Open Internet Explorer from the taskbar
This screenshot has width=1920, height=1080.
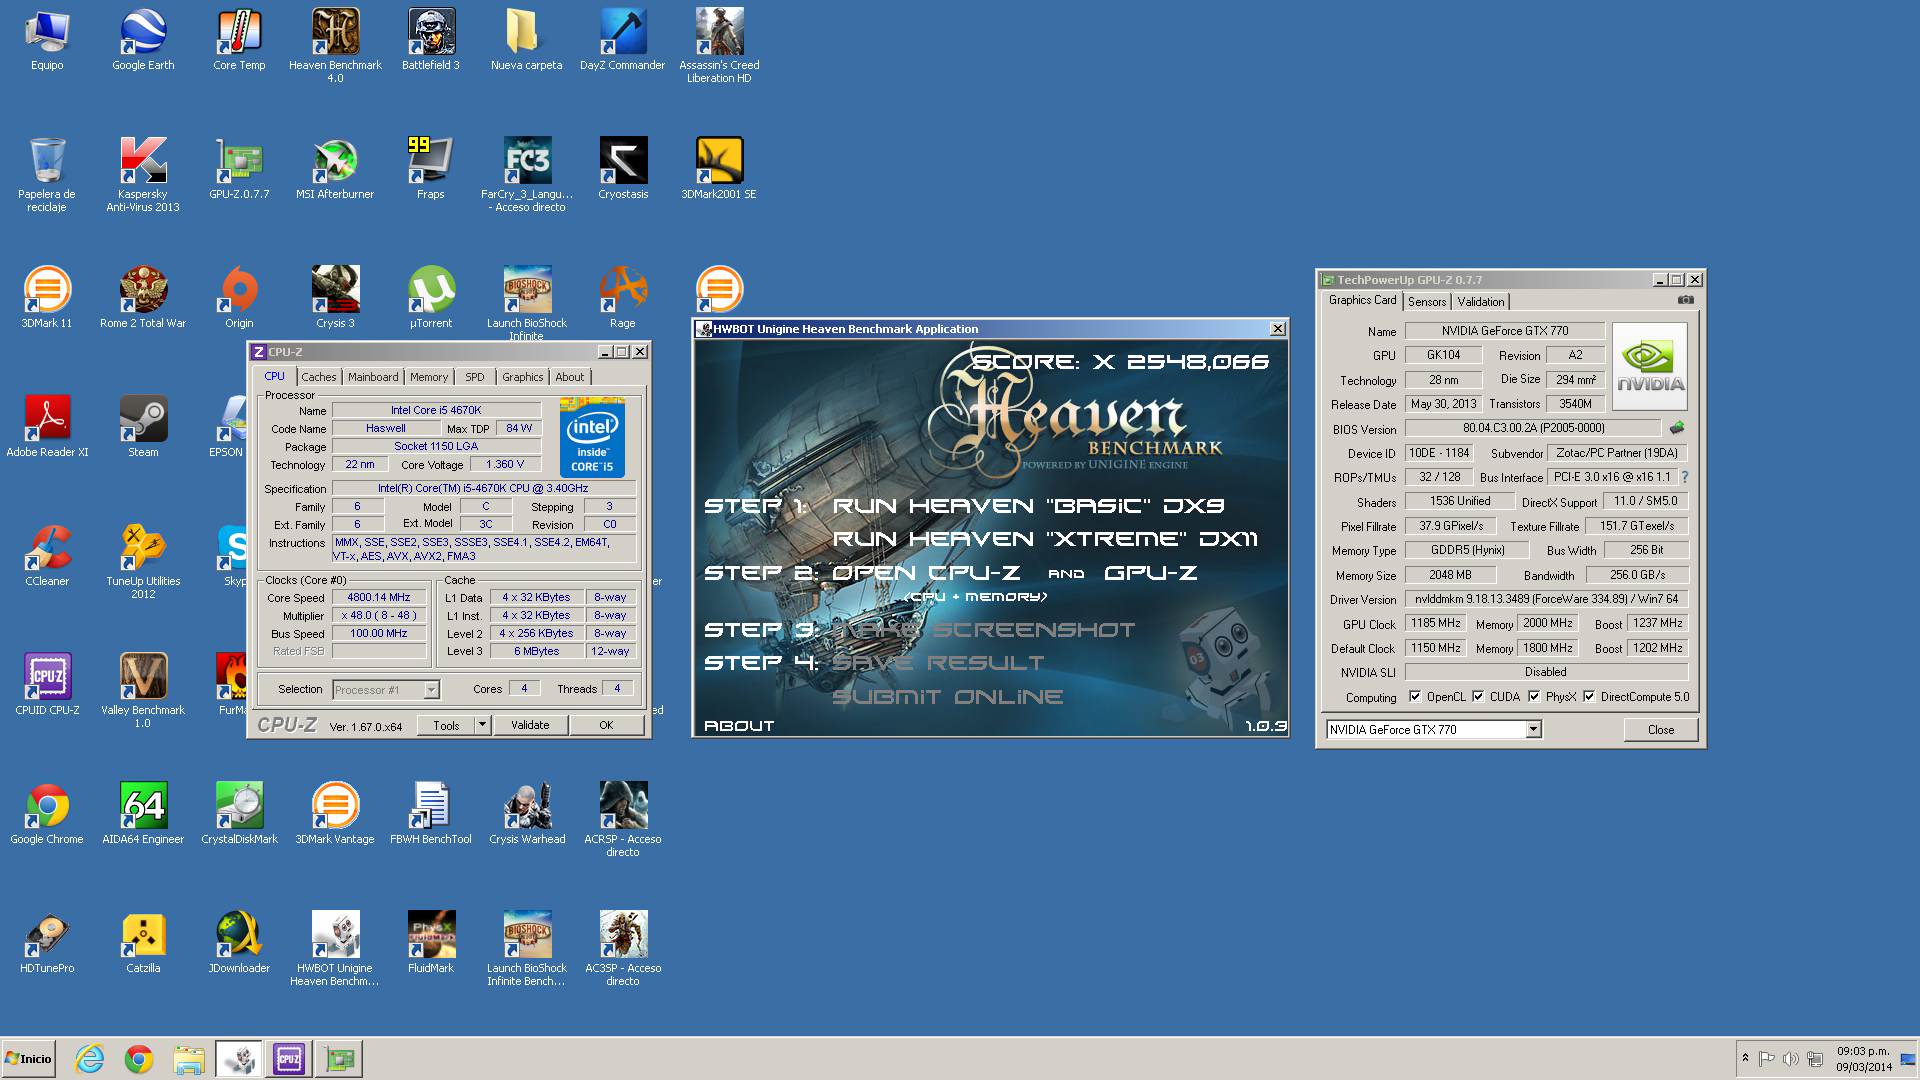[90, 1059]
